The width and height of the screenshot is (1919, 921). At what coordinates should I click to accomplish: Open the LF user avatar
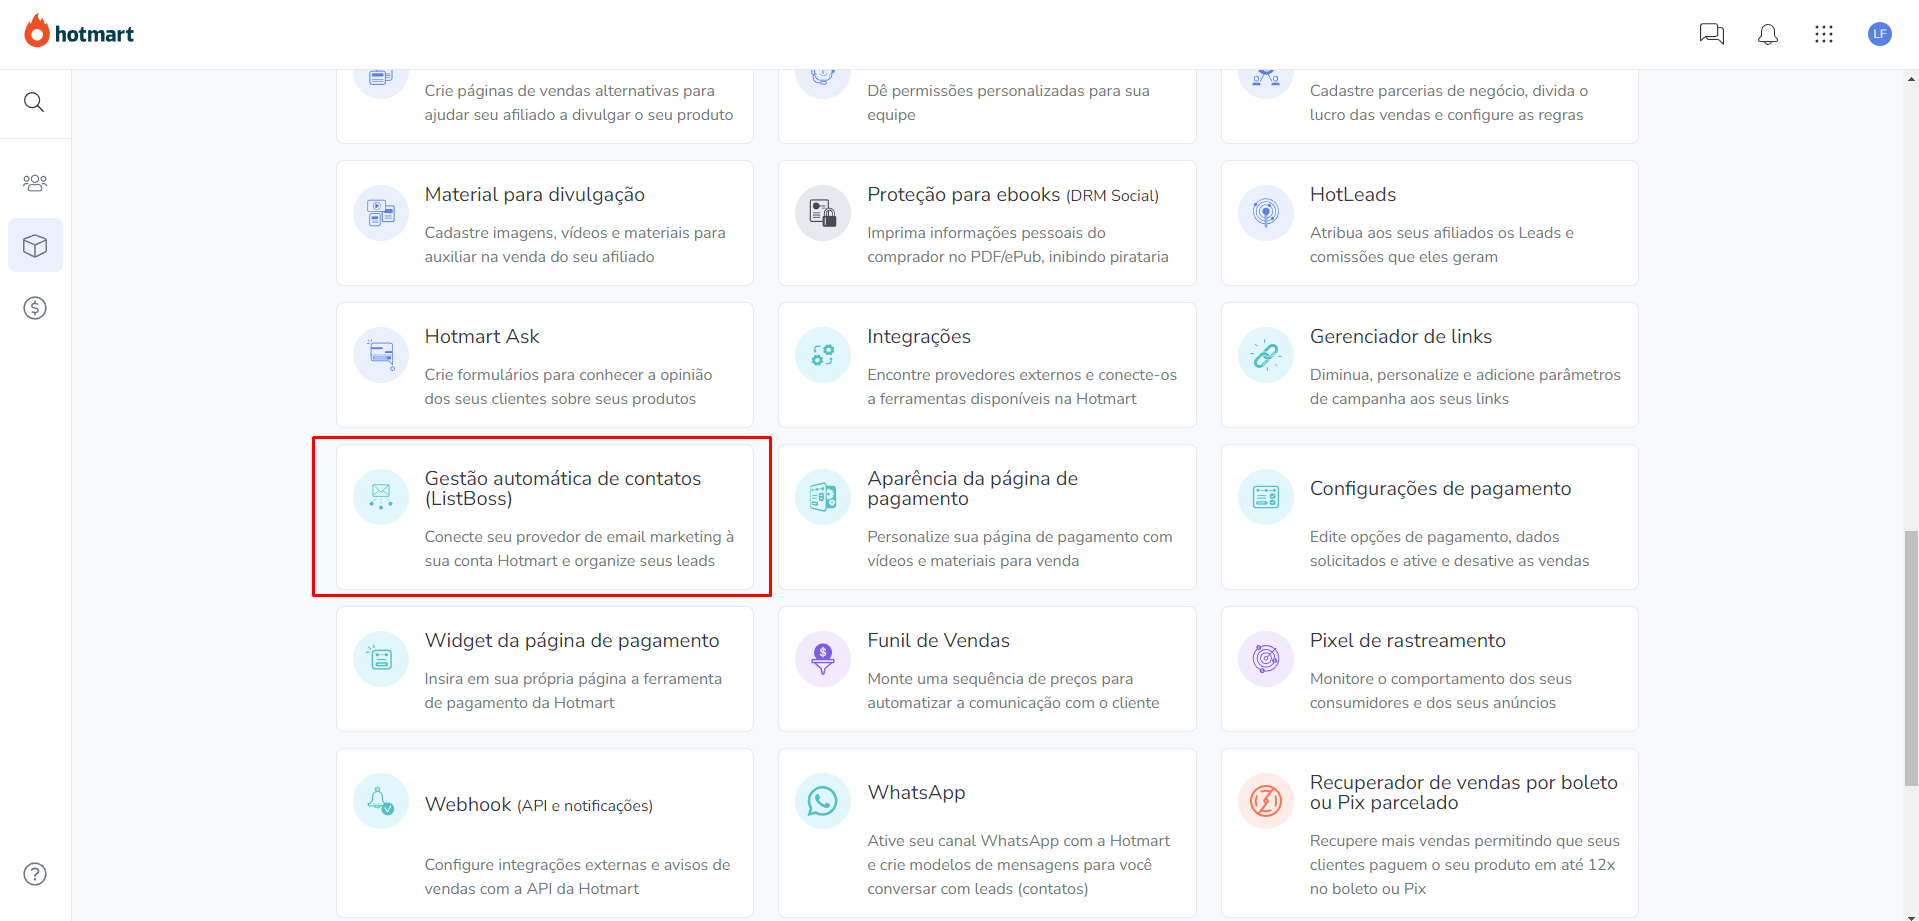[x=1880, y=34]
